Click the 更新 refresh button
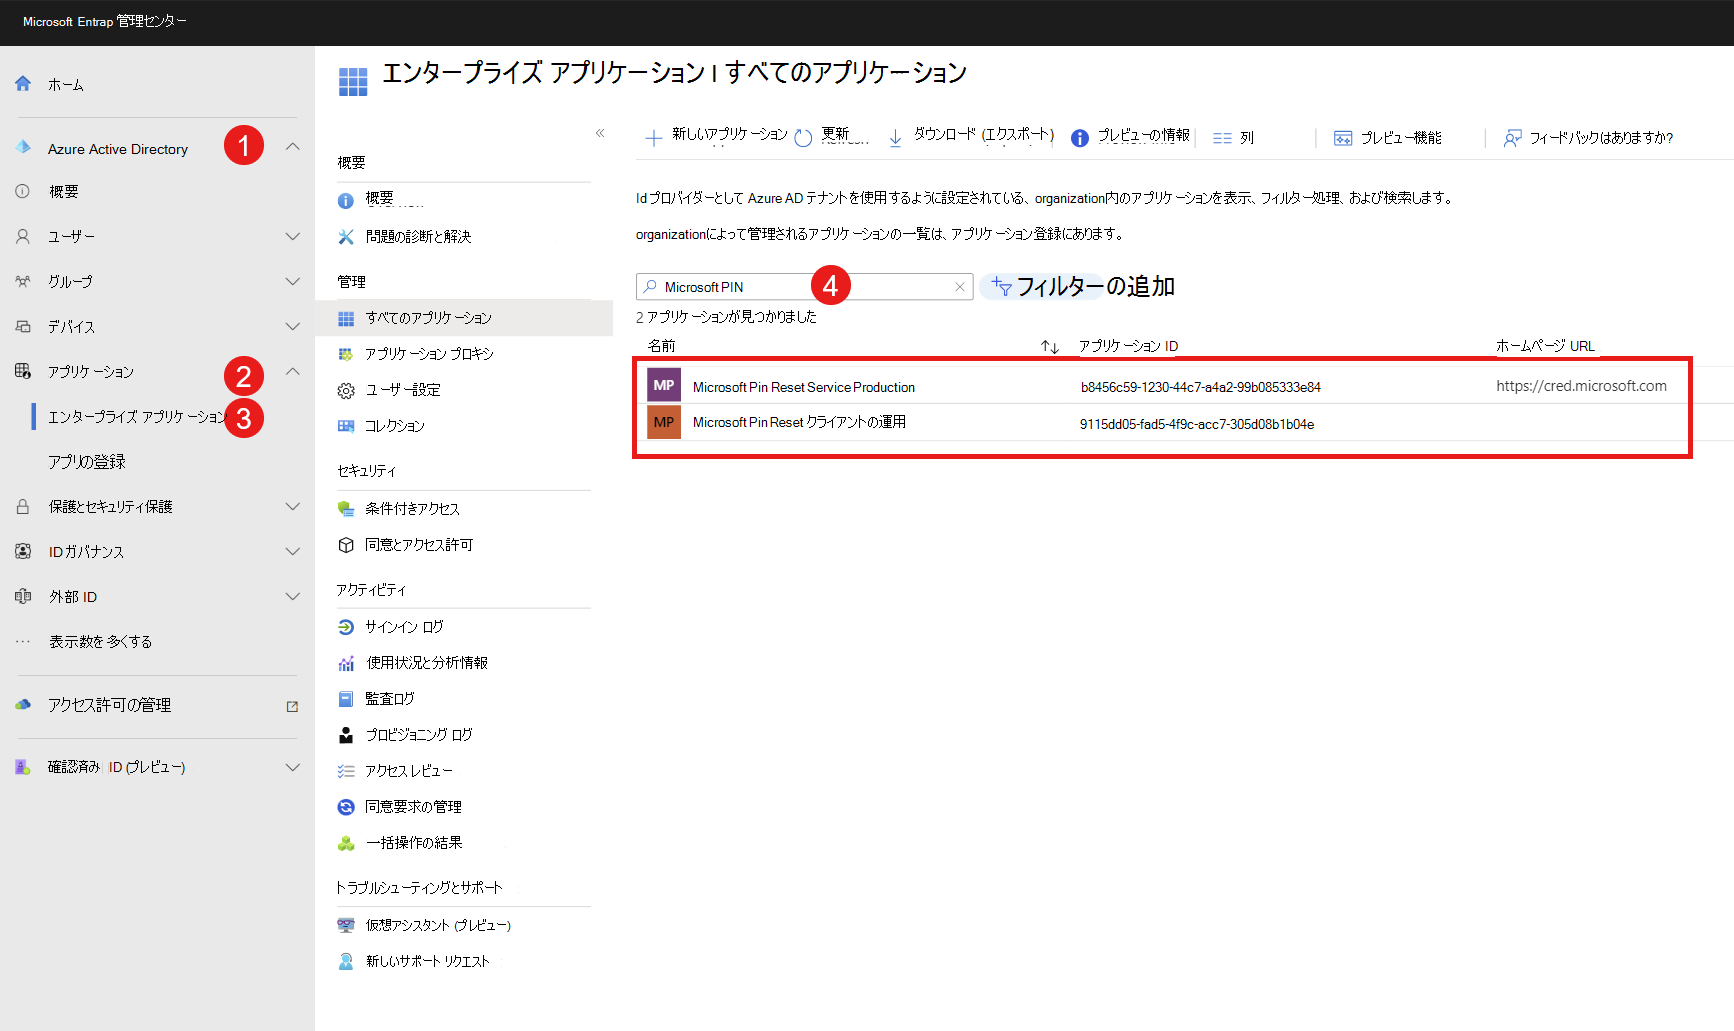This screenshot has height=1031, width=1734. pyautogui.click(x=832, y=136)
